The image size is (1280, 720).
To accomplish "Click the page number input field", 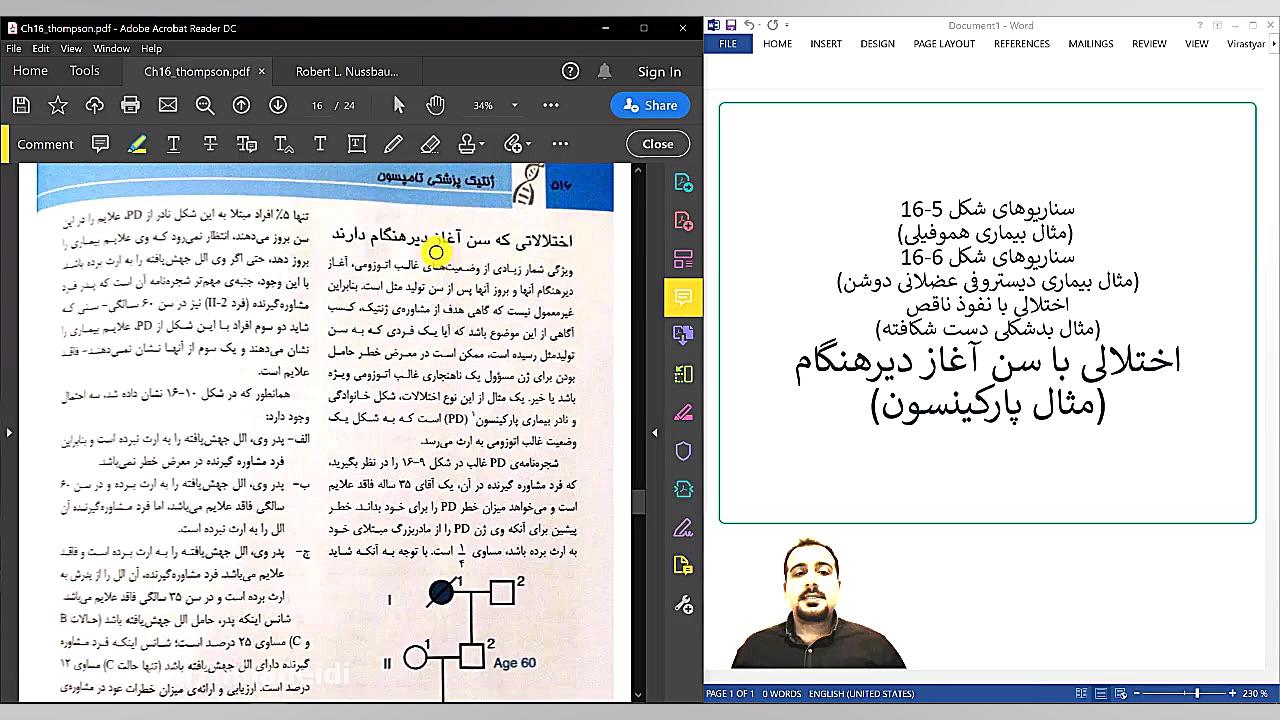I will [317, 105].
